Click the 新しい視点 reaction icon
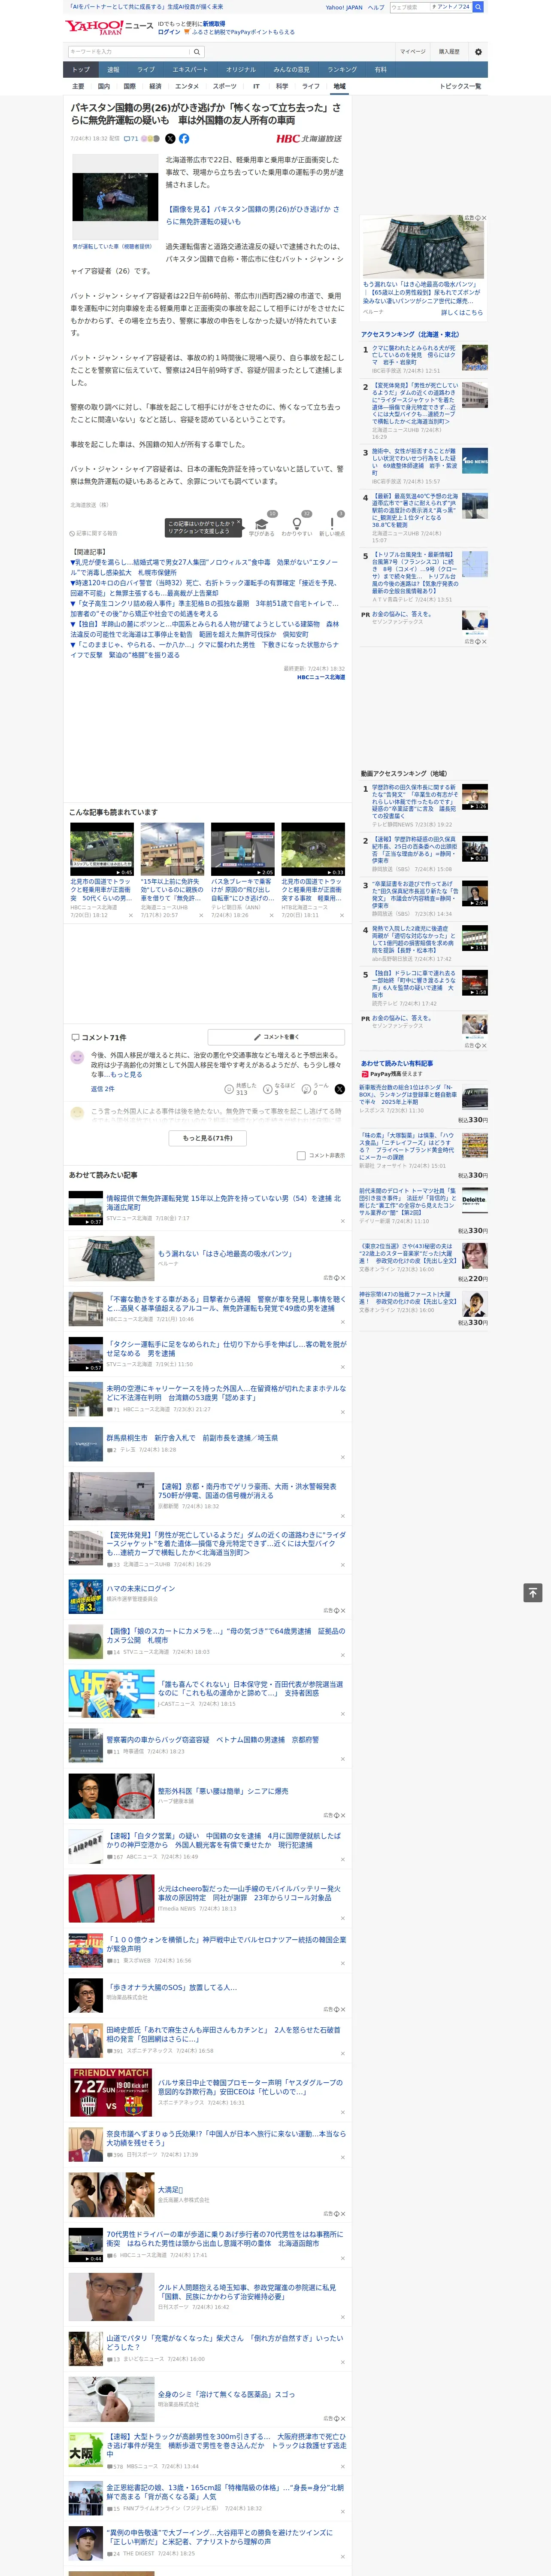This screenshot has height=2576, width=551. (332, 524)
